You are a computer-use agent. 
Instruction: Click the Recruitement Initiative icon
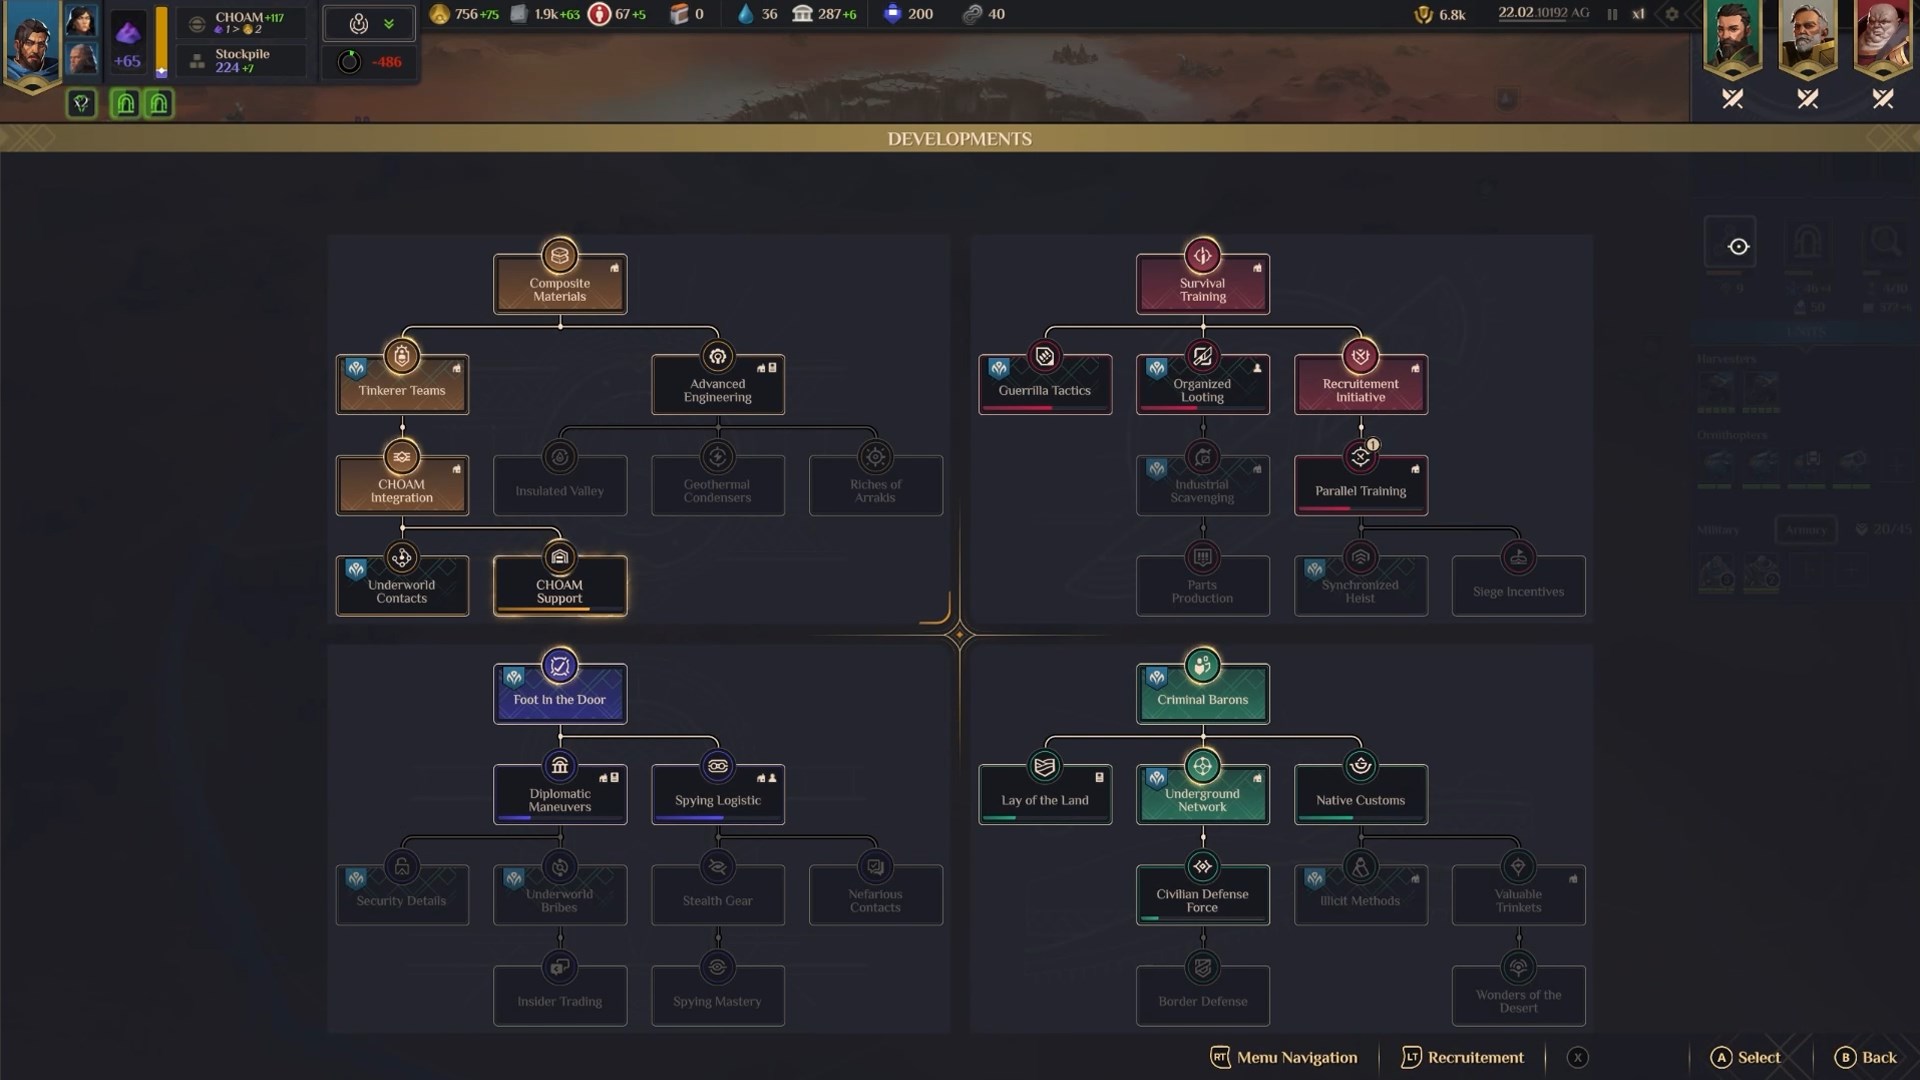1361,357
